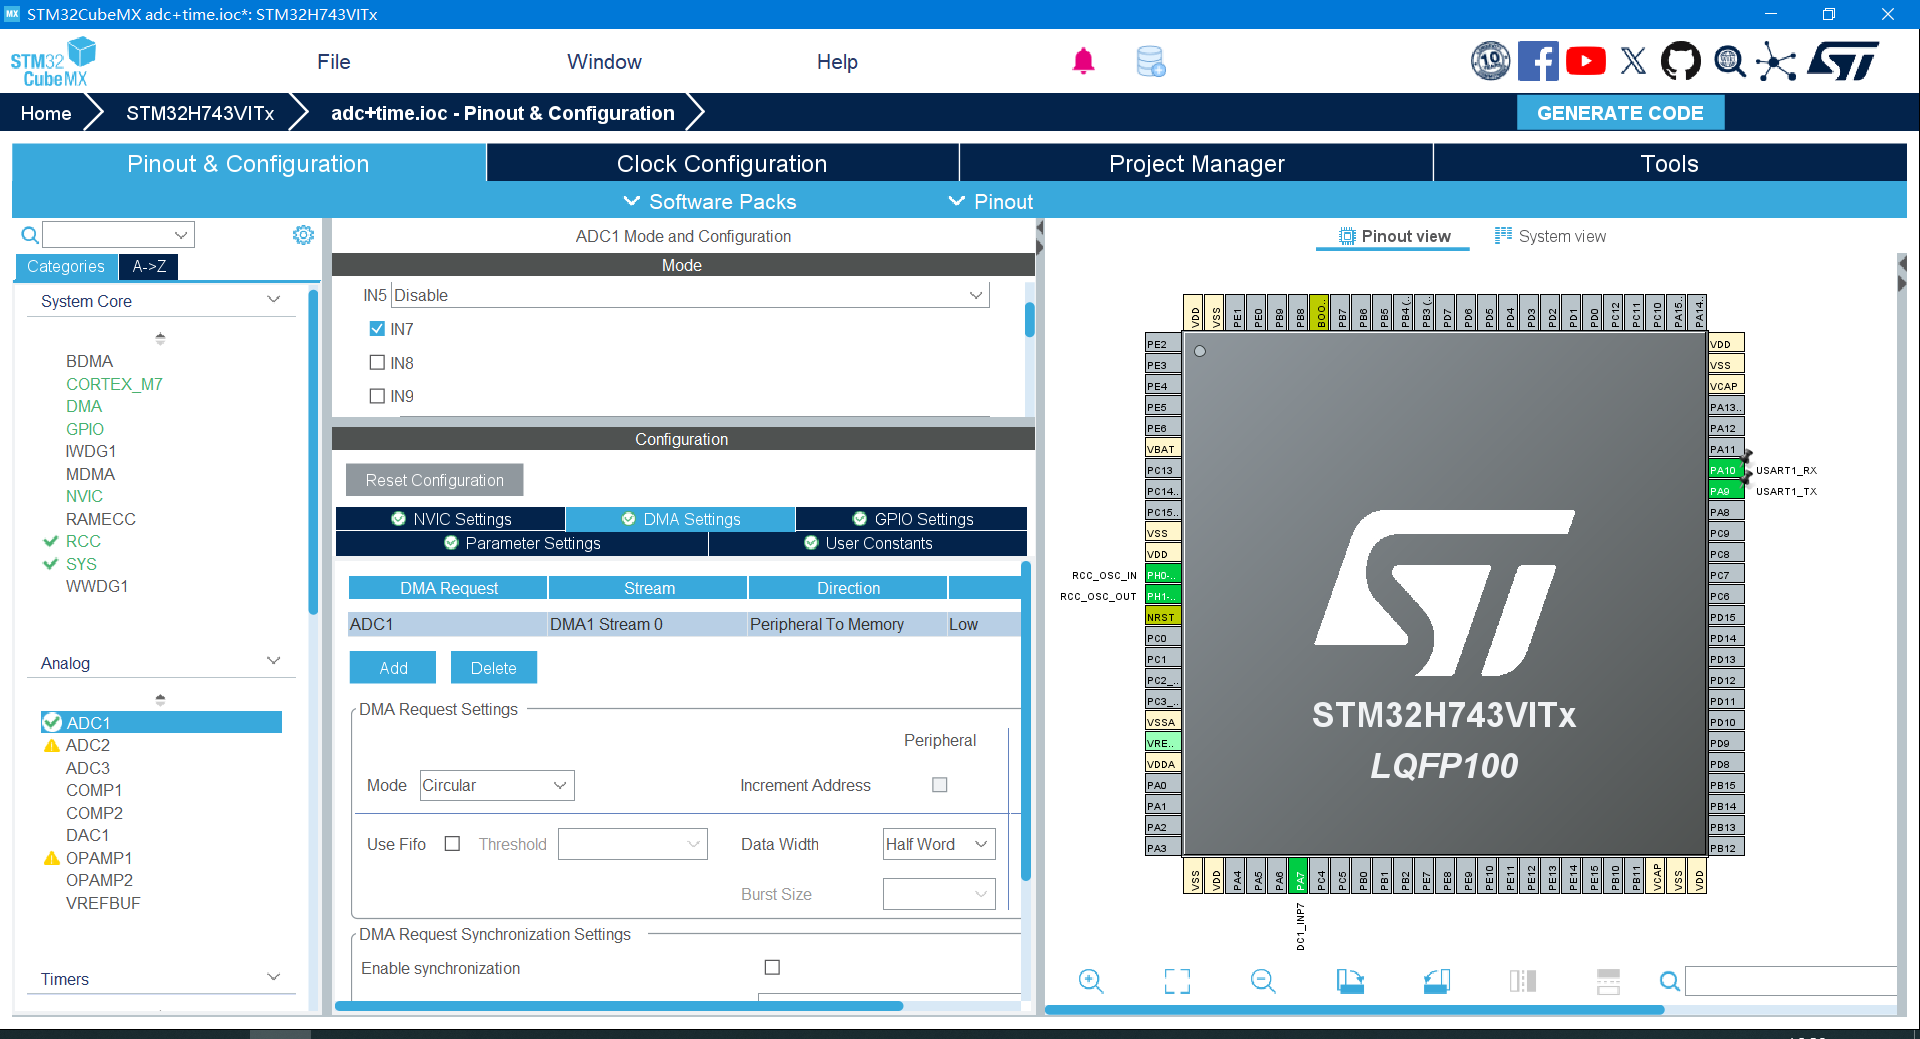Open the ST community network icon
1920x1039 pixels.
1776,62
